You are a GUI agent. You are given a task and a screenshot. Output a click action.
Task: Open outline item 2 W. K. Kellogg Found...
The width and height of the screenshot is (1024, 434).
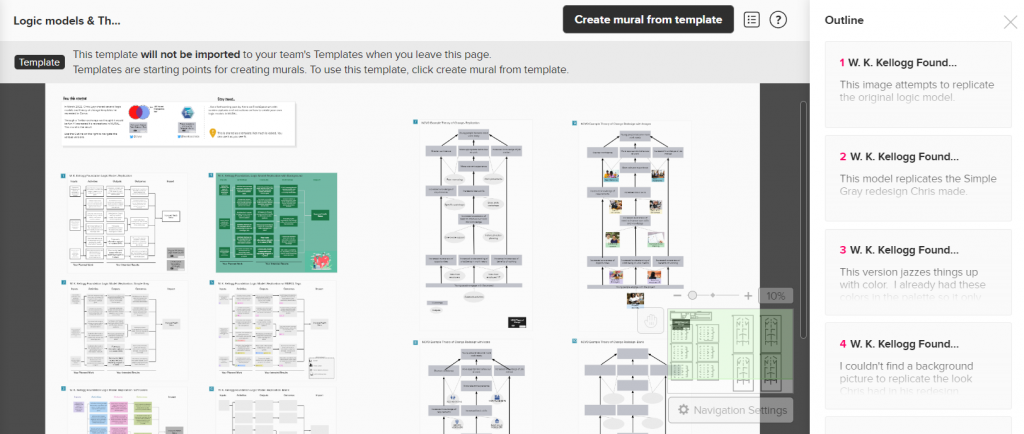tap(918, 178)
